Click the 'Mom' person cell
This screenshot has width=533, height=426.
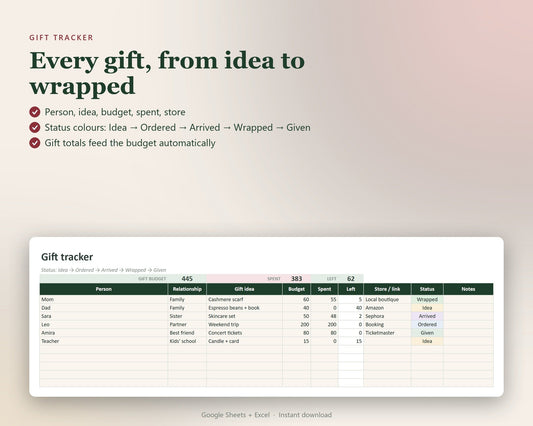104,300
